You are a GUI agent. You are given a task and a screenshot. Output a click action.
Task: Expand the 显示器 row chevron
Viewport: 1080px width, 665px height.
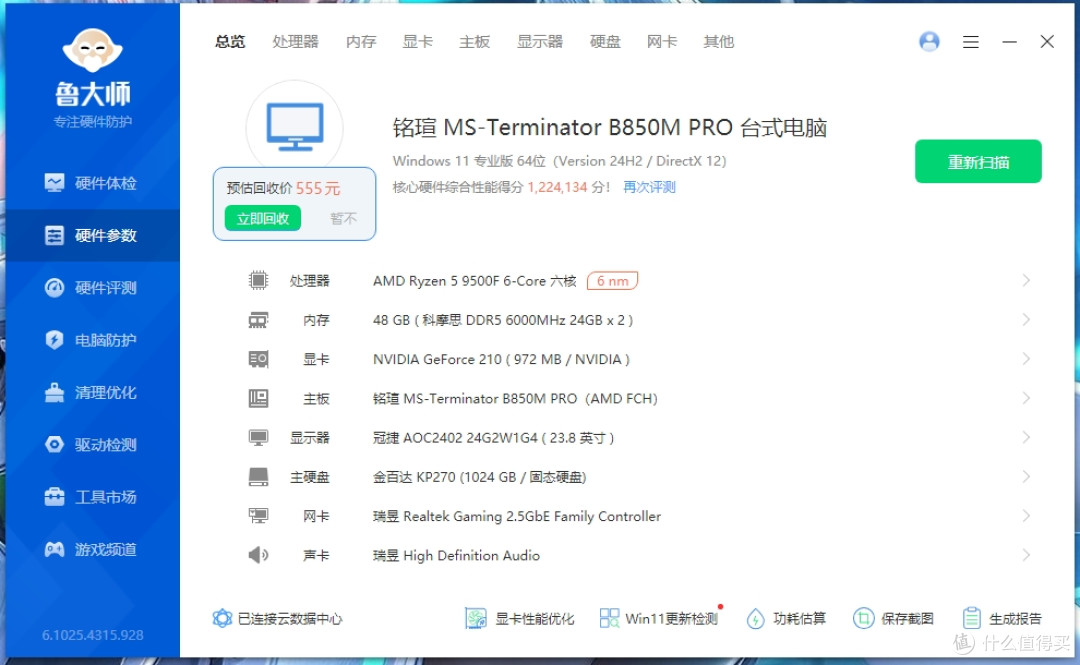click(x=1026, y=438)
